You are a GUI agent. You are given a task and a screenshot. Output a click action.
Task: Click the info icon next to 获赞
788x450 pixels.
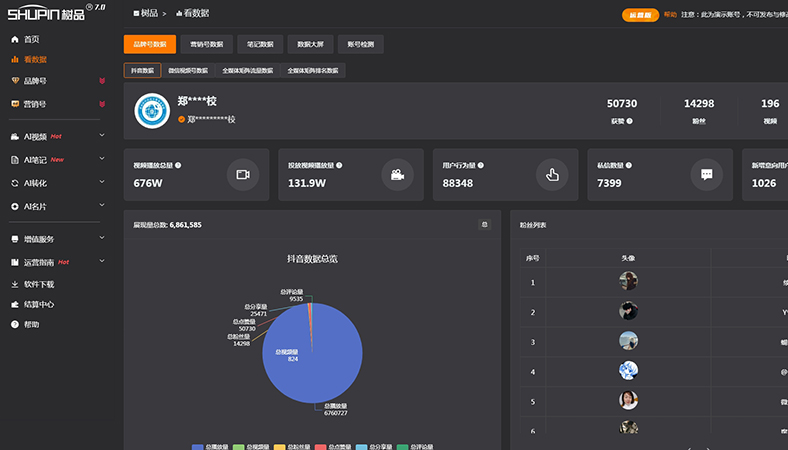coord(629,120)
